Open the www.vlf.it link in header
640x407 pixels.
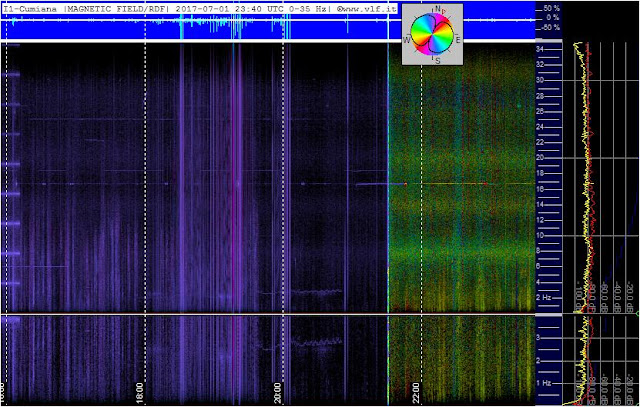366,9
